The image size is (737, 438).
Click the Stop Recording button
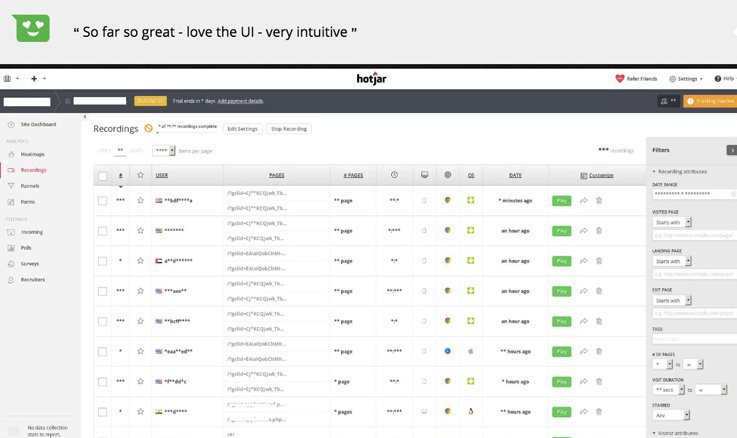(x=289, y=129)
